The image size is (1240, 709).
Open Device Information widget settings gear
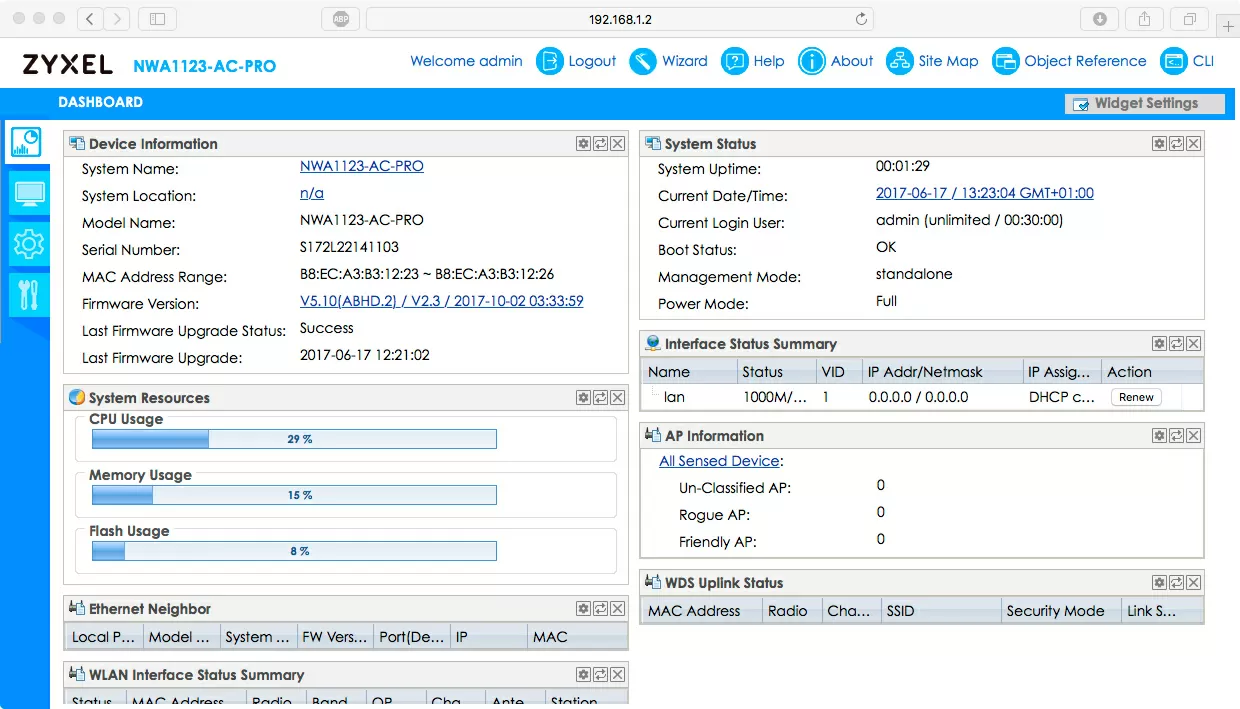click(x=583, y=144)
